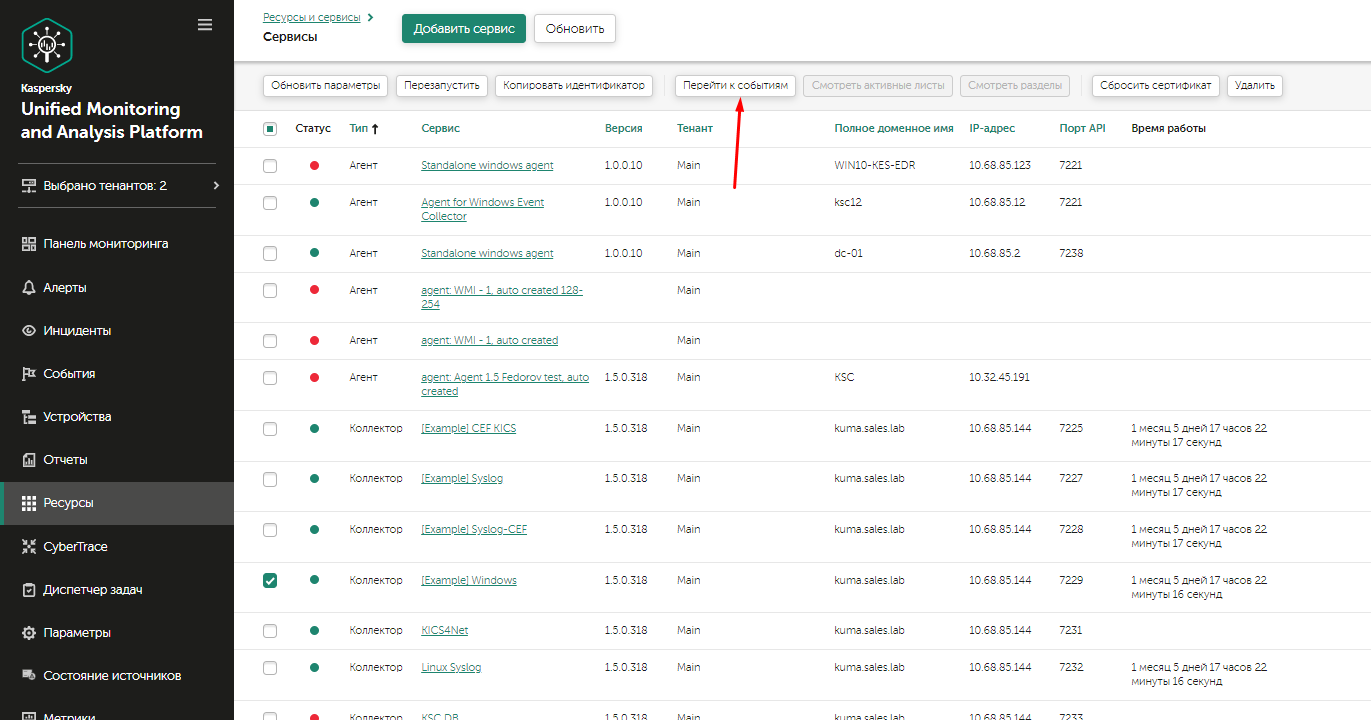Open the Standalone windows agent link for WIN10-KES-EDR
Screen dimensions: 1371x720
[487, 166]
